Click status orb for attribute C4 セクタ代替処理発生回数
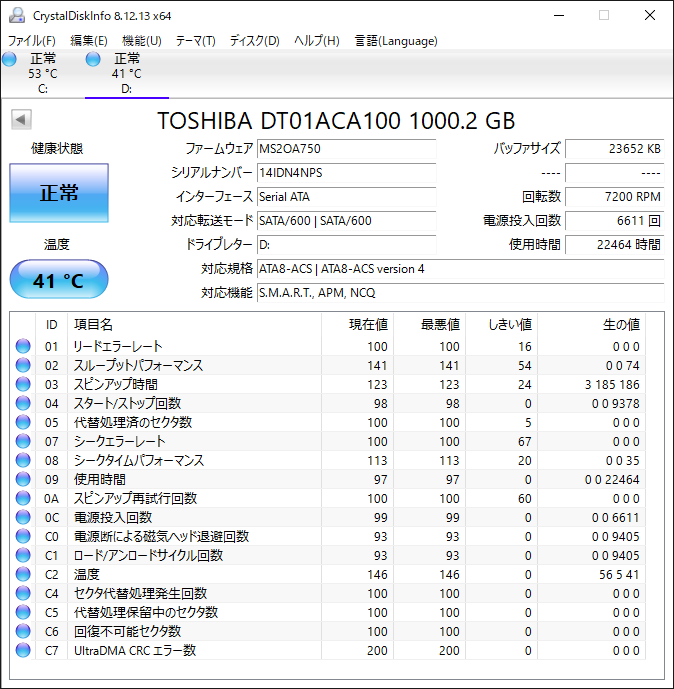Viewport: 674px width, 689px height. pos(23,593)
